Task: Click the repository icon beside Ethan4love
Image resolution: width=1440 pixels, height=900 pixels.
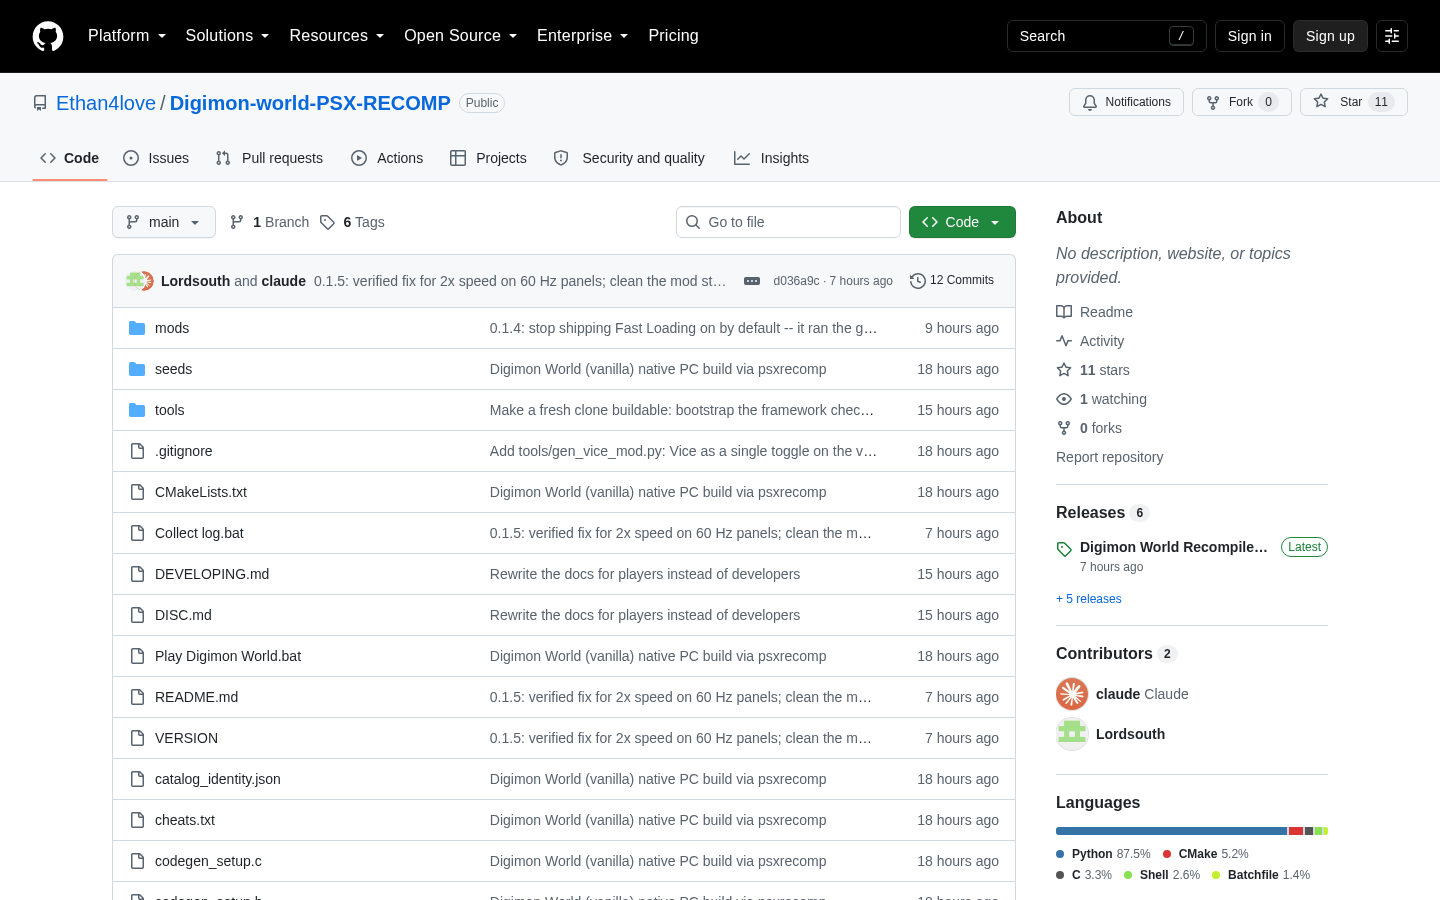Action: click(x=40, y=103)
